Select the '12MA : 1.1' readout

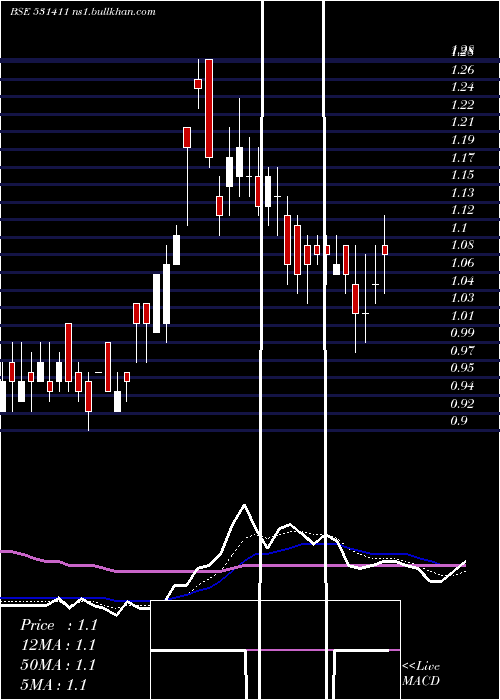coord(58,645)
